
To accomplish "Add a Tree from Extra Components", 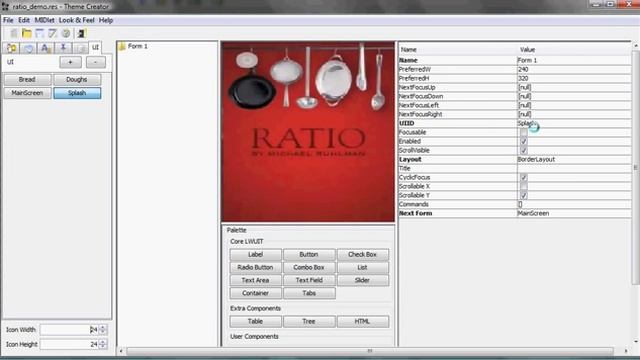I will point(309,322).
